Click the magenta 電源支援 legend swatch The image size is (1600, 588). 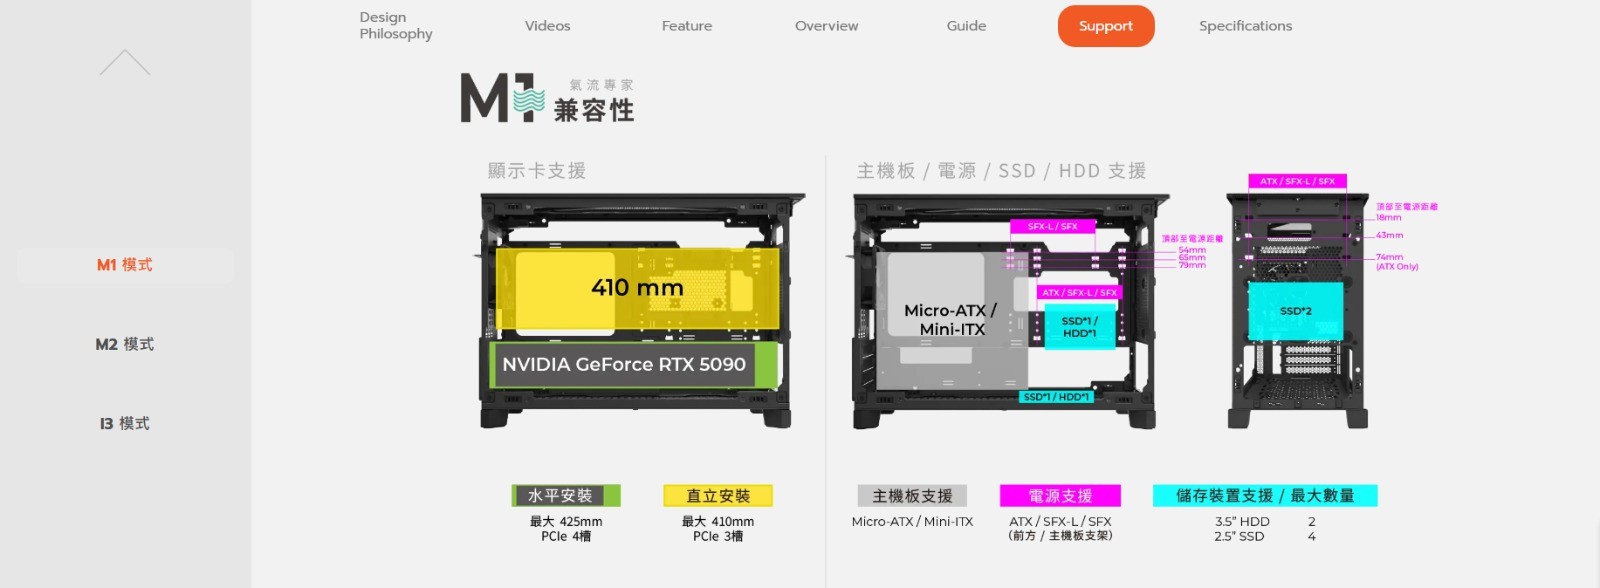1060,496
